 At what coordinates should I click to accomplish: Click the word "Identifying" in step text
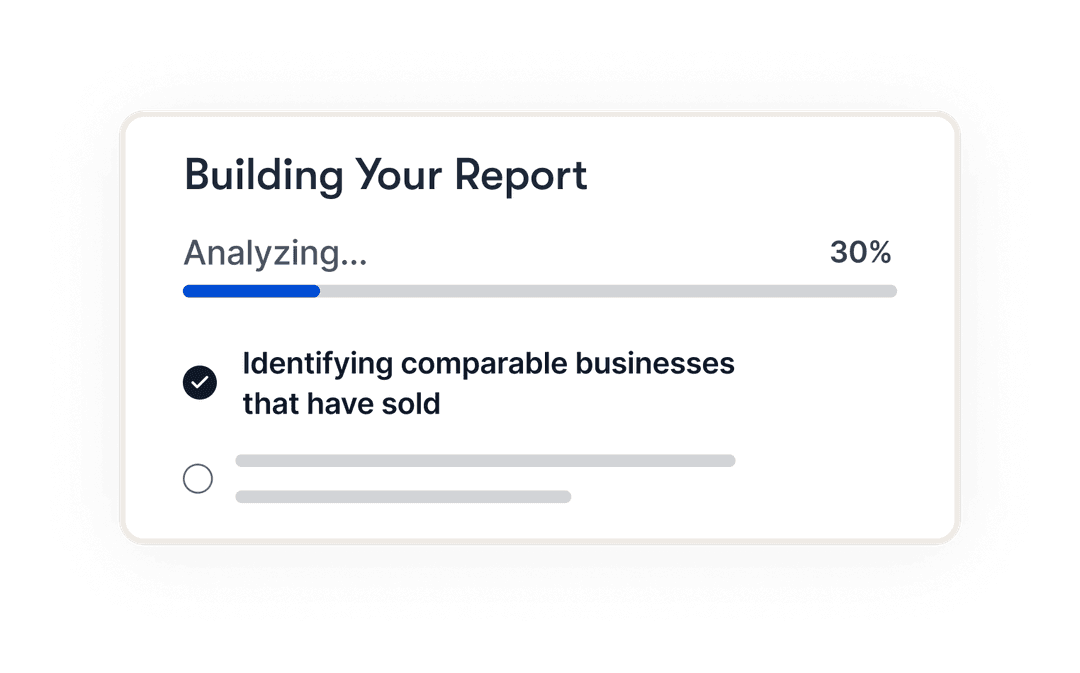(x=318, y=365)
